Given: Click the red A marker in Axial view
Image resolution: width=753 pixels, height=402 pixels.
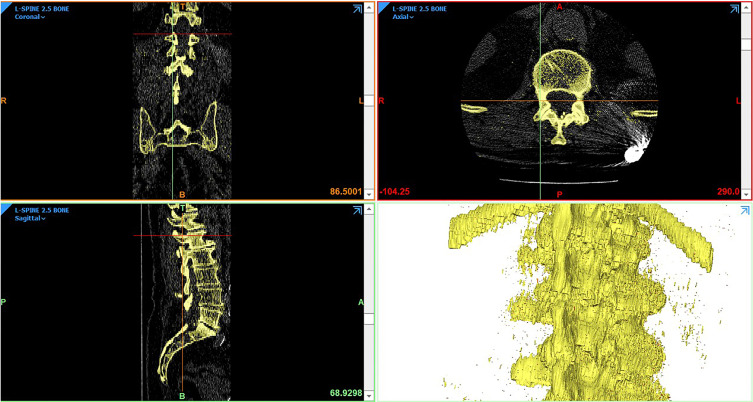Looking at the screenshot, I should point(559,7).
